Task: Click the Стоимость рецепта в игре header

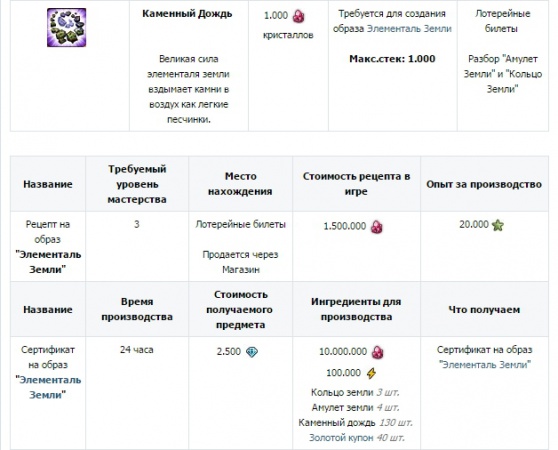Action: (356, 184)
